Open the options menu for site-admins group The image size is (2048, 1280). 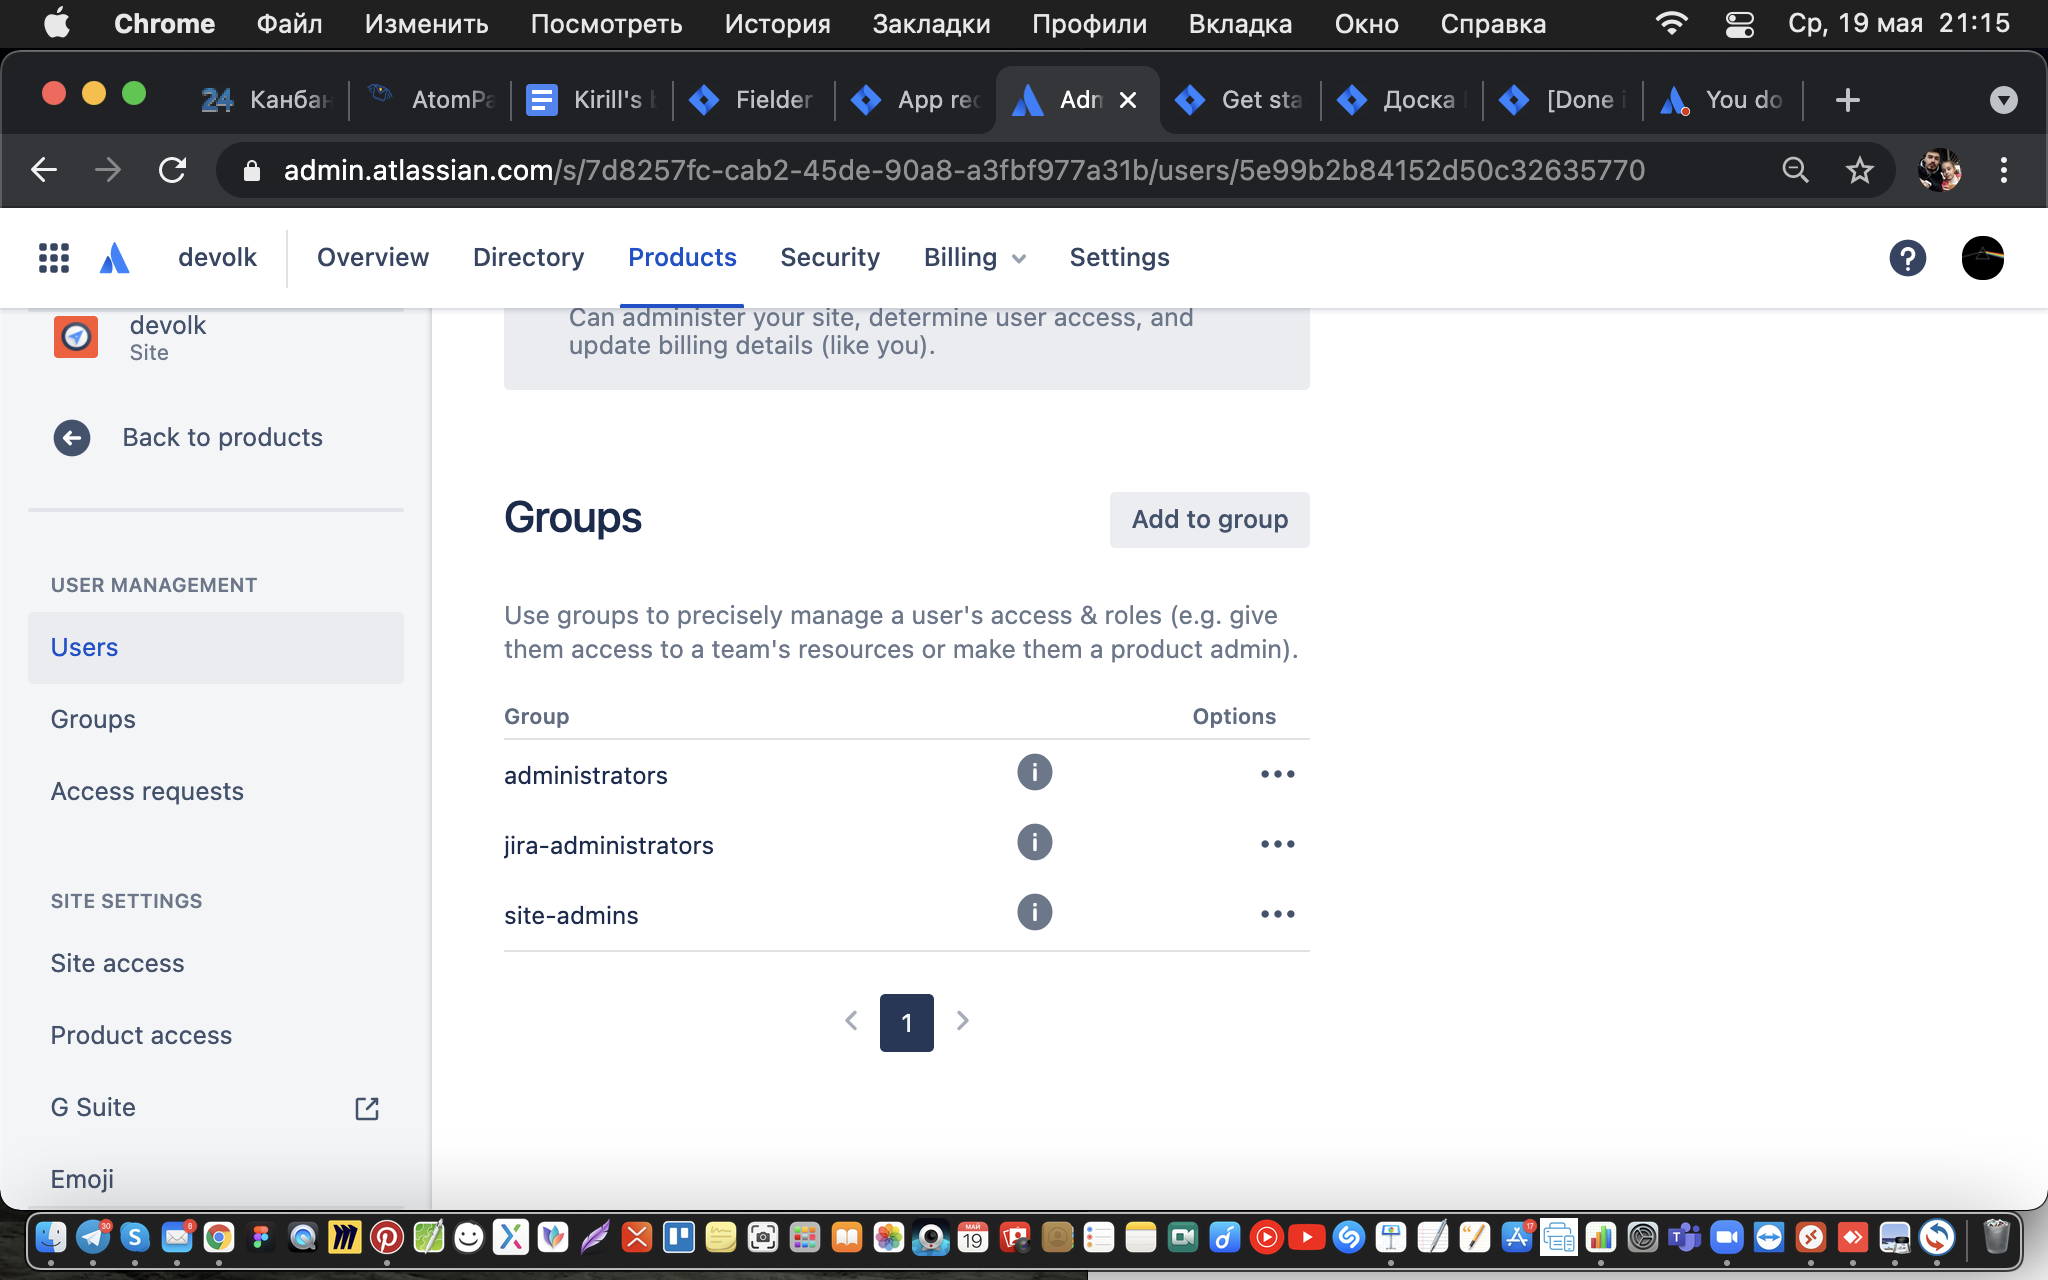coord(1277,912)
